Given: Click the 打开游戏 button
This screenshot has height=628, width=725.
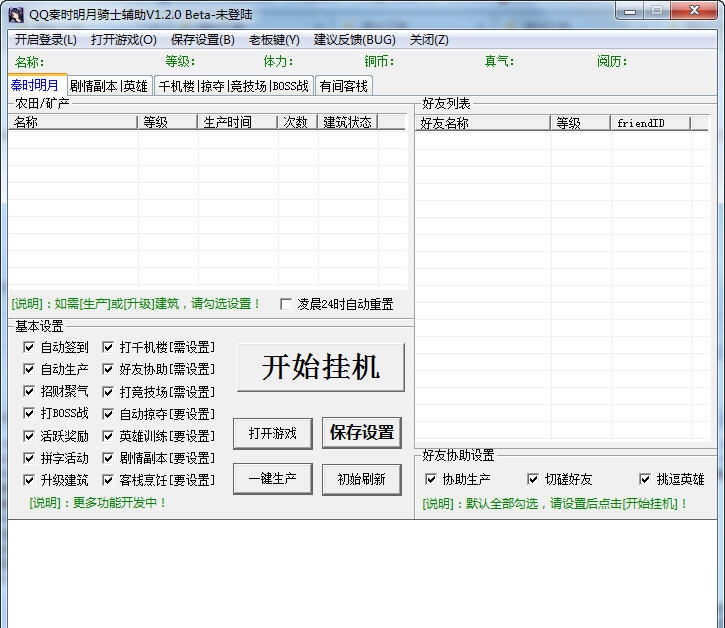Looking at the screenshot, I should [x=273, y=433].
